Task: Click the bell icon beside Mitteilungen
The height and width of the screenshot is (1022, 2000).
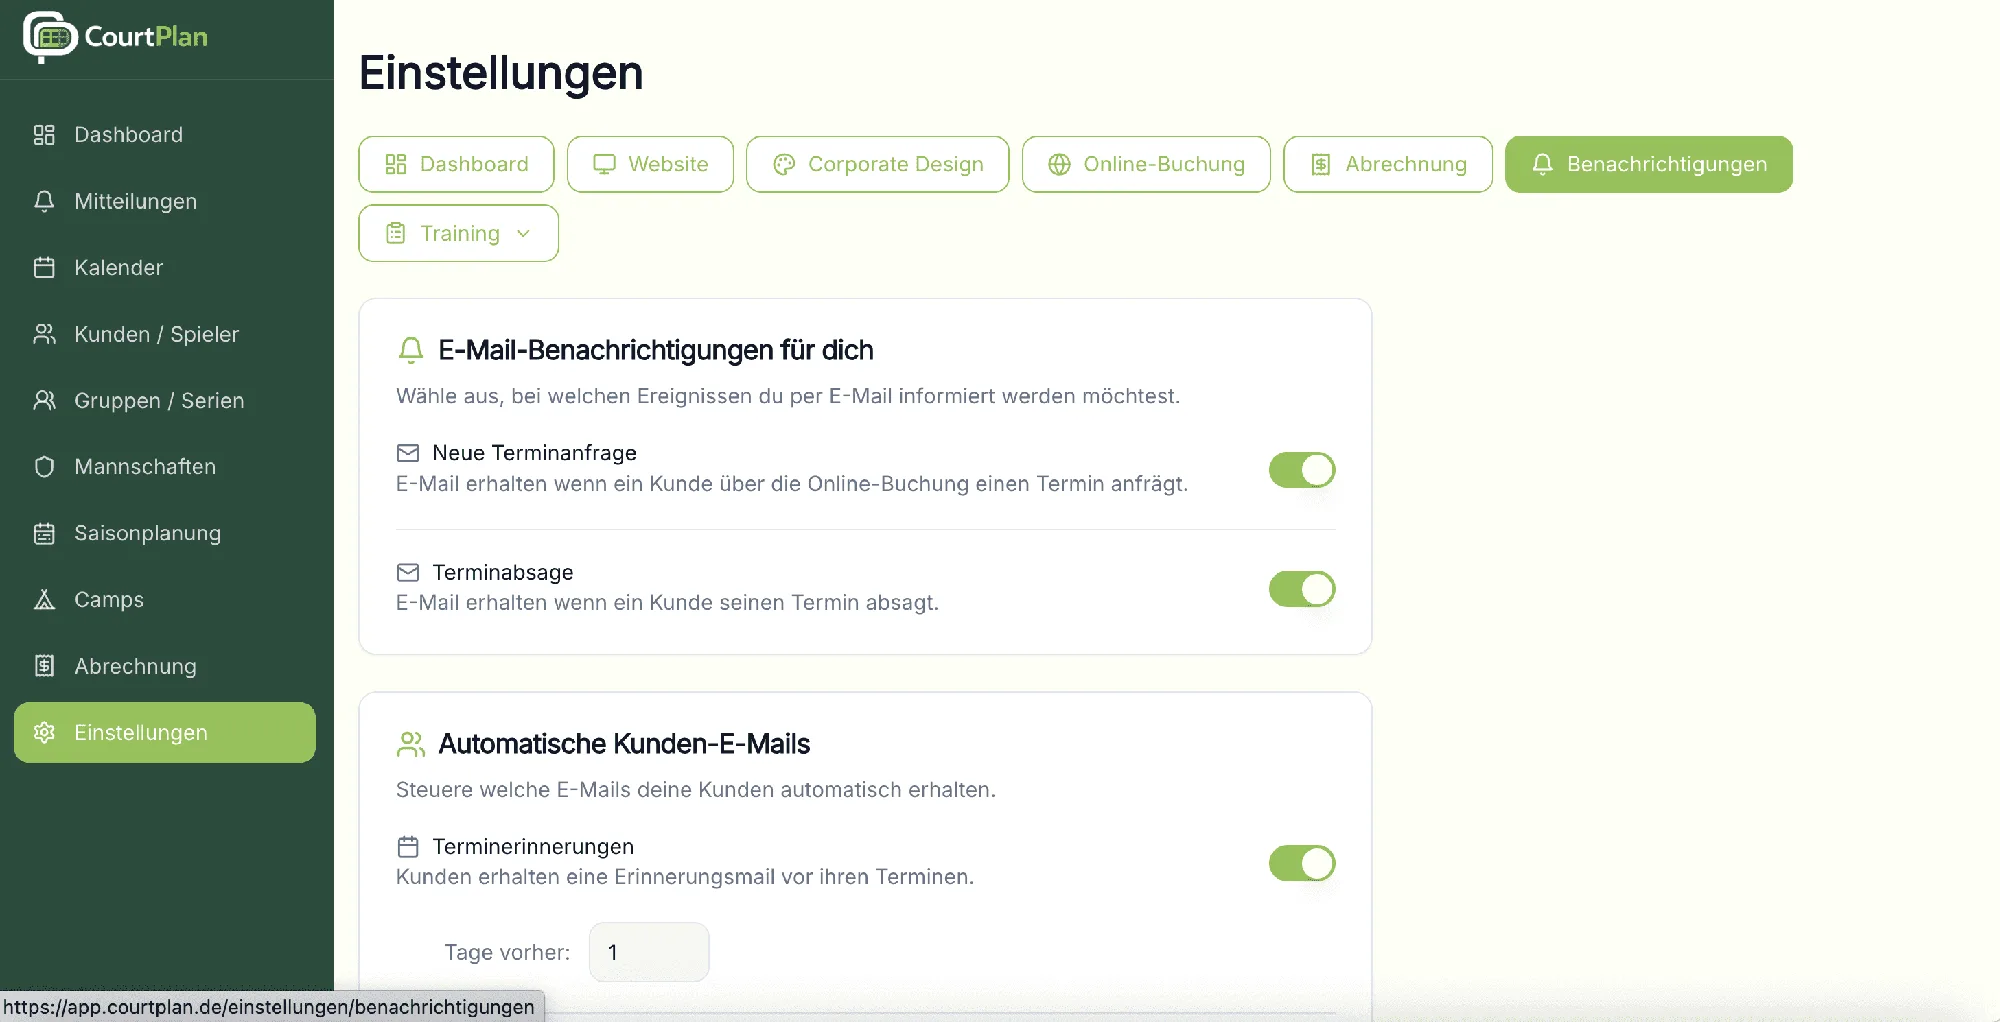Action: 44,201
